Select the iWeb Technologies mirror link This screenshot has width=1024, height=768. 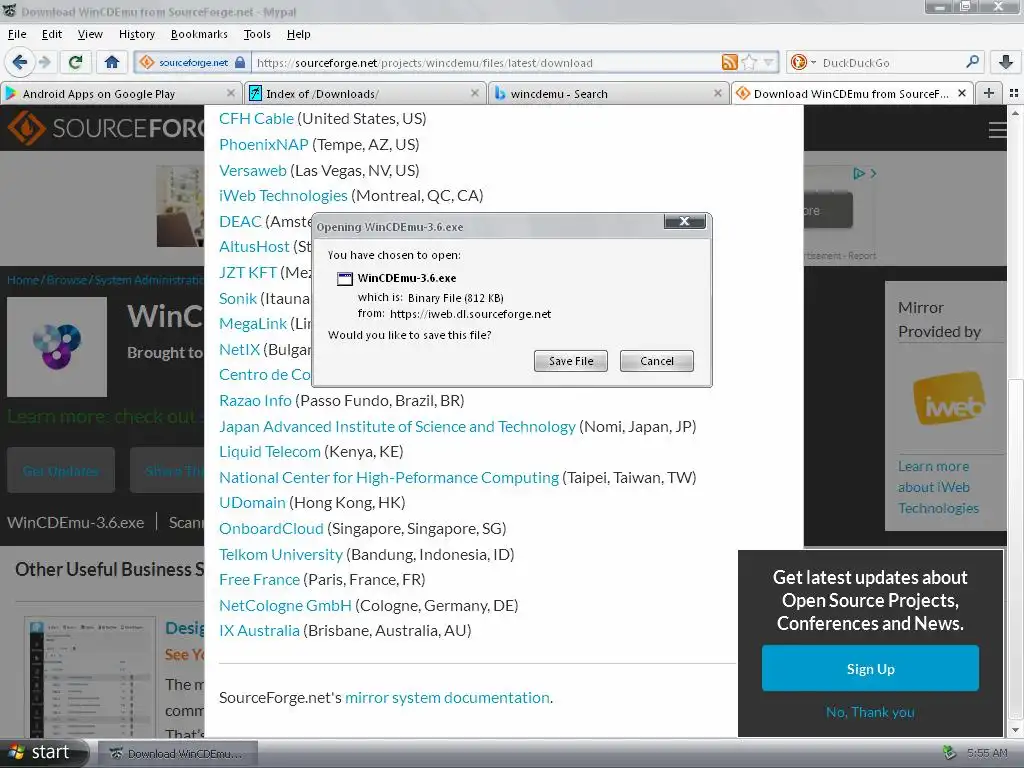click(x=283, y=196)
